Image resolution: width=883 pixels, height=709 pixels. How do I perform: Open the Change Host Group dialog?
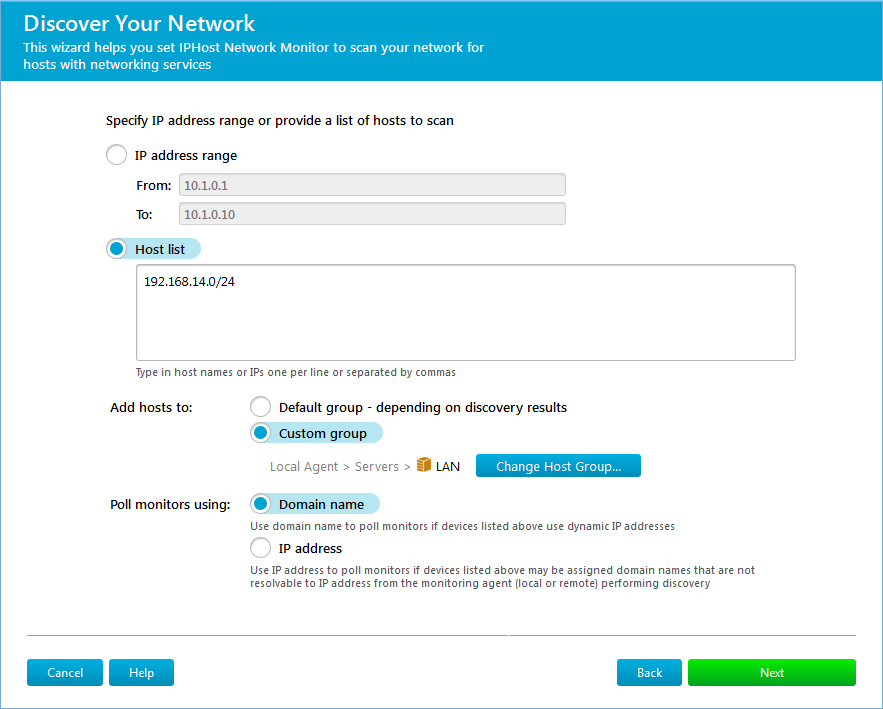[x=558, y=466]
